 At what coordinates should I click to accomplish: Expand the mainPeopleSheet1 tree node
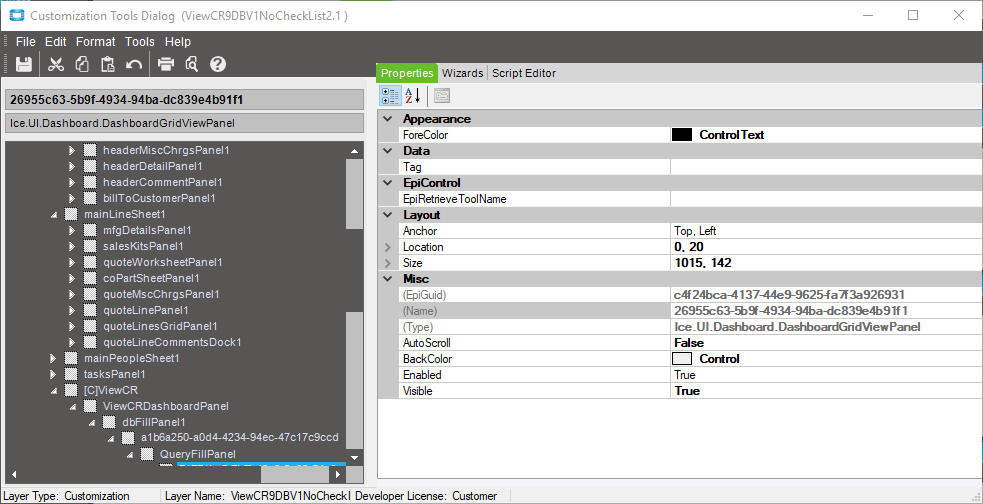(54, 358)
